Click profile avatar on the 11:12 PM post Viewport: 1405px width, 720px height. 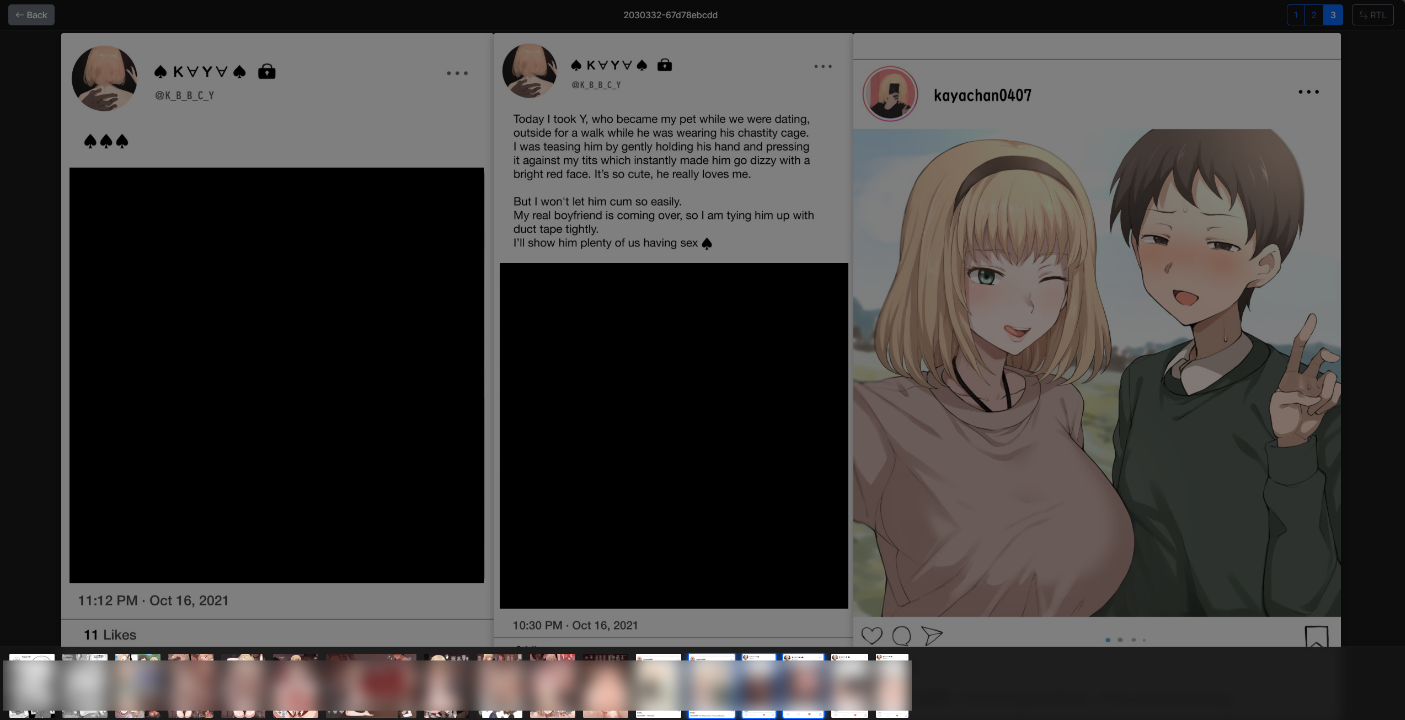coord(104,78)
